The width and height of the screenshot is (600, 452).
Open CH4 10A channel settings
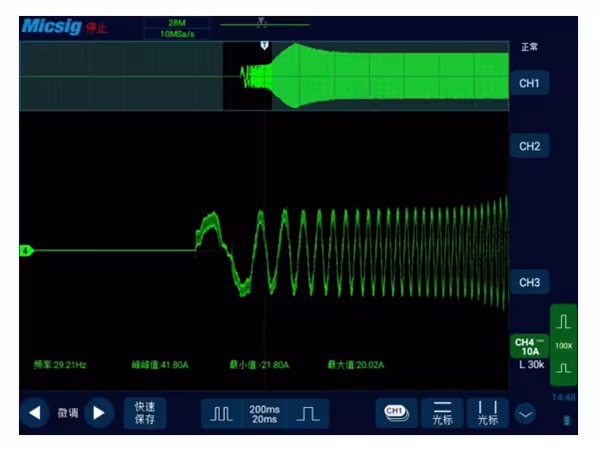pos(530,346)
